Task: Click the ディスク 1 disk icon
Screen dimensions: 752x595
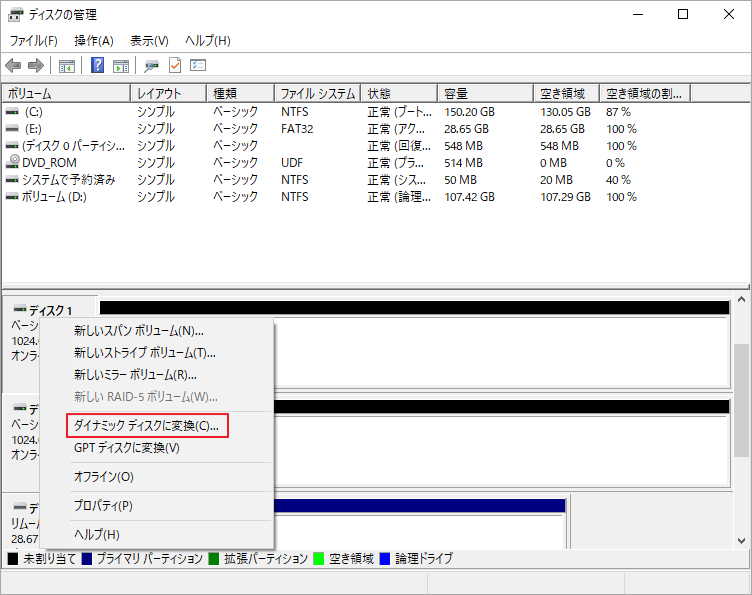Action: (20, 308)
